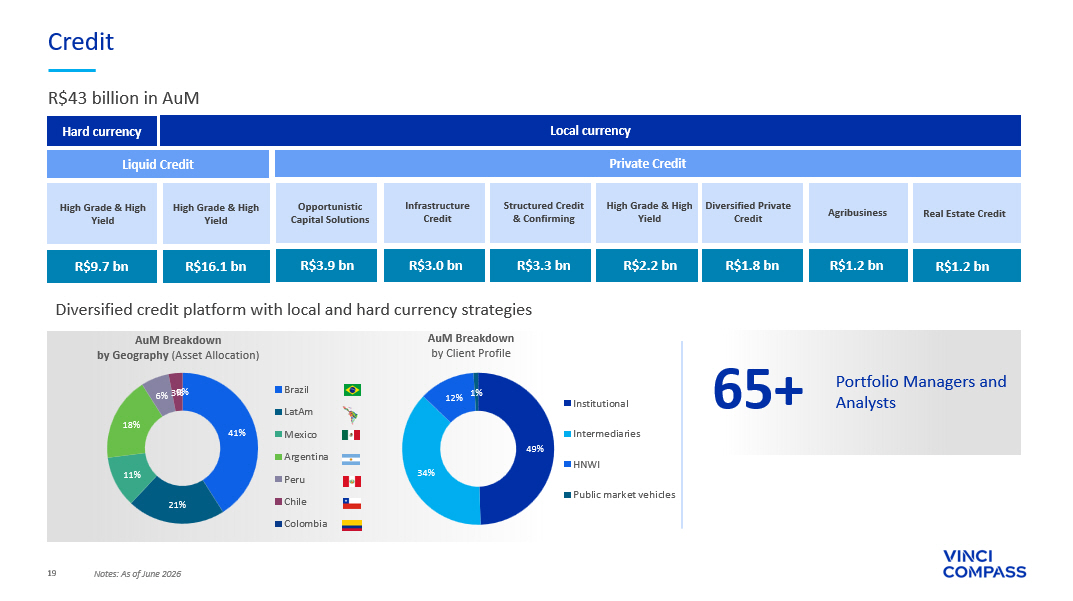The image size is (1073, 601).
Task: Click the Chile flag icon
Action: pyautogui.click(x=352, y=504)
